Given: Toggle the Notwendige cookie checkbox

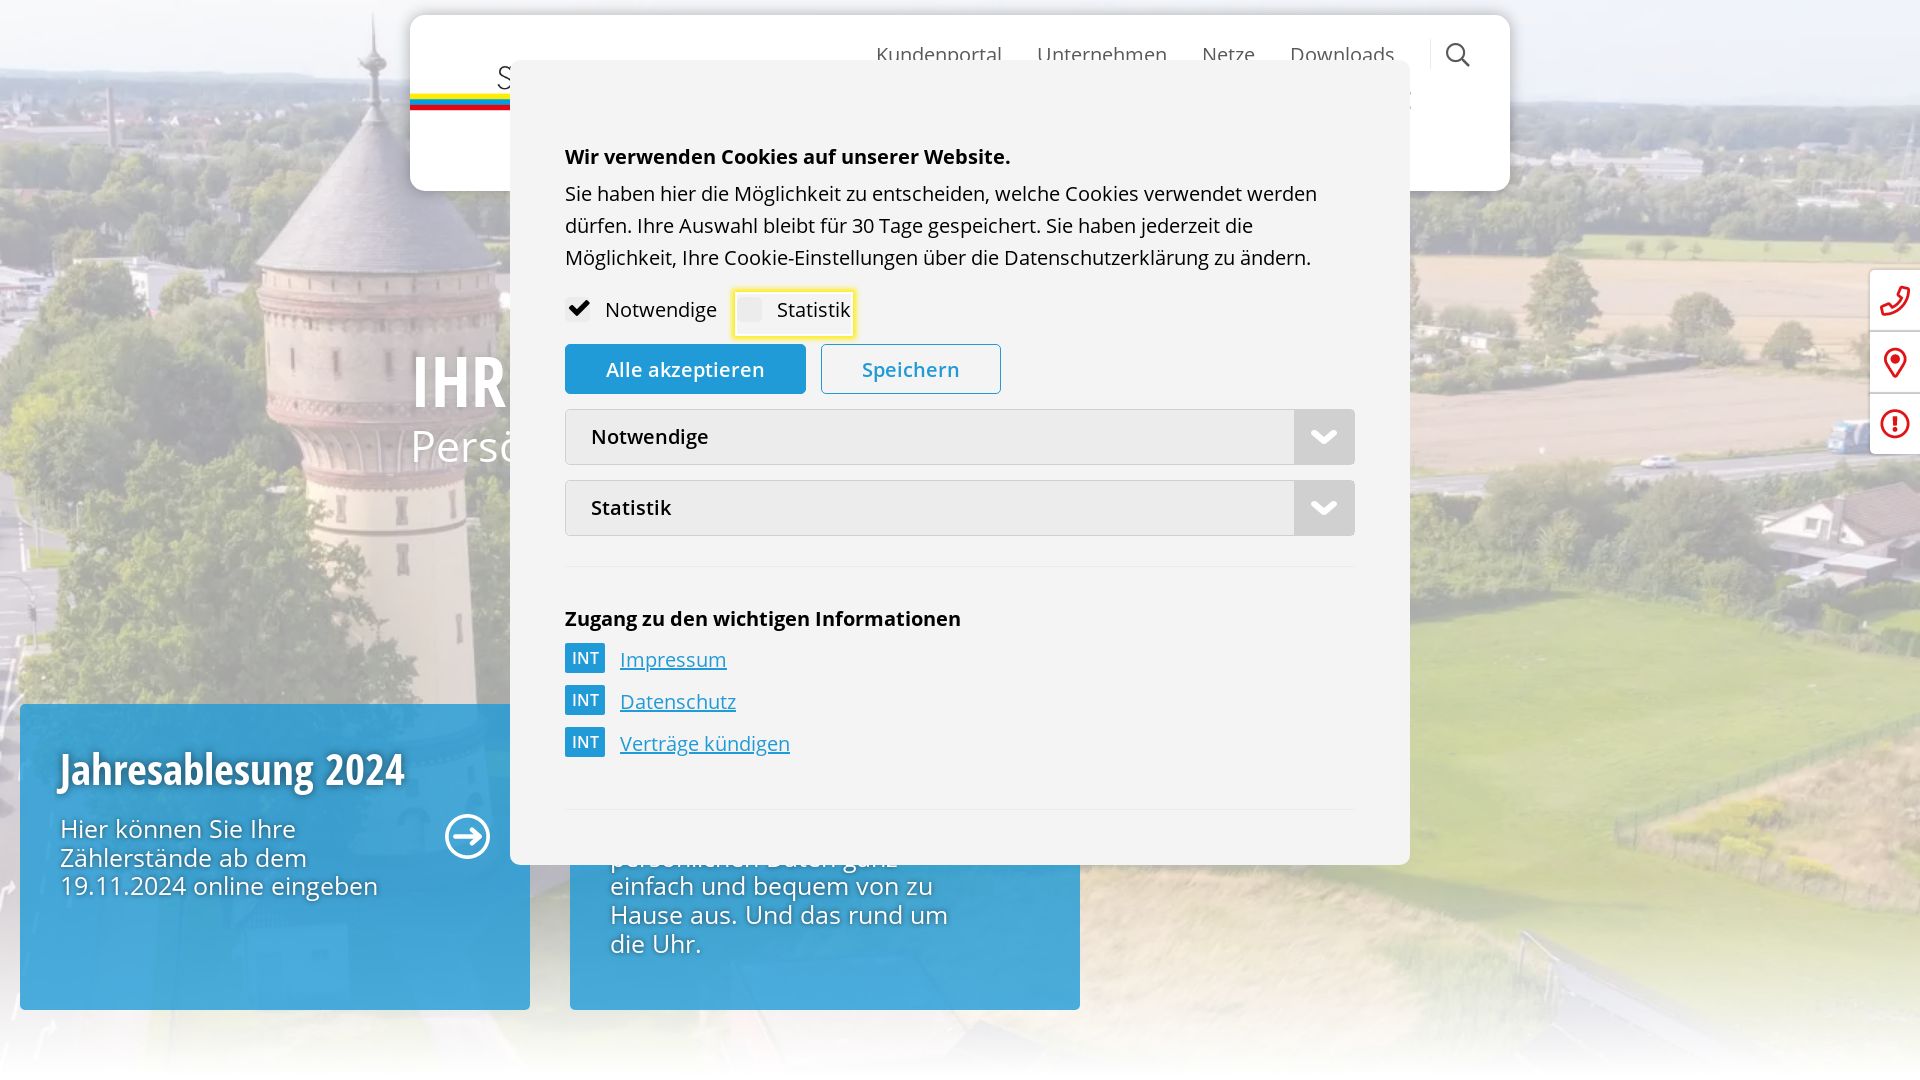Looking at the screenshot, I should [x=578, y=309].
